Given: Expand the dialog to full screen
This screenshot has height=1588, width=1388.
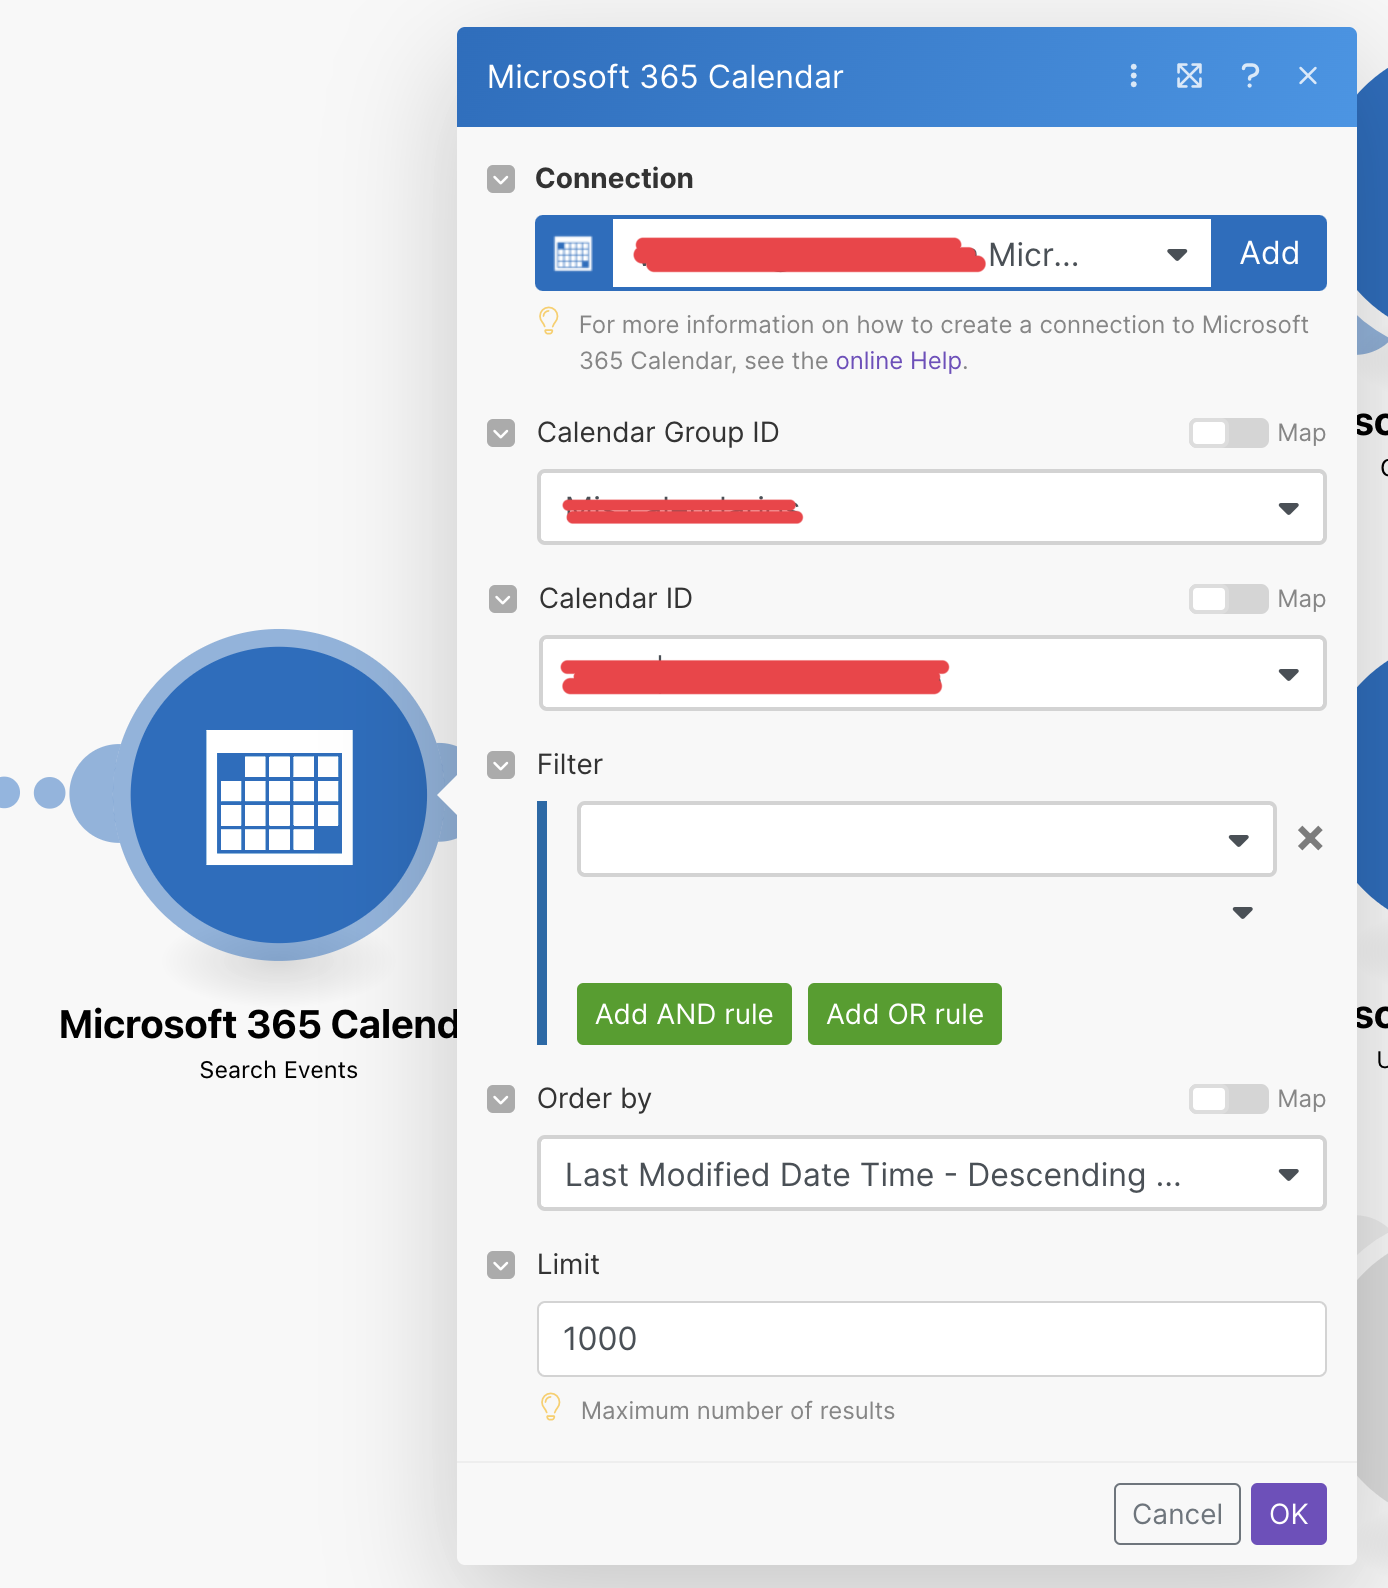Looking at the screenshot, I should coord(1189,76).
